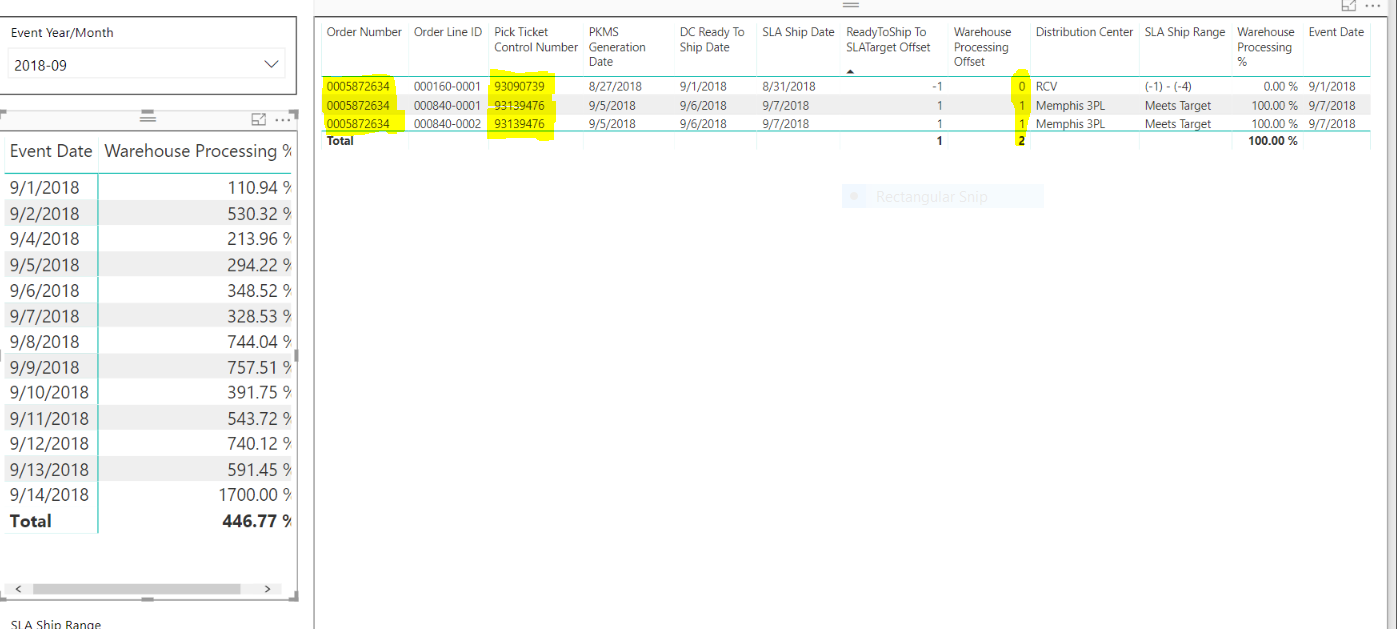This screenshot has width=1397, height=629.
Task: Select the 9/9/2018 row
Action: point(150,367)
